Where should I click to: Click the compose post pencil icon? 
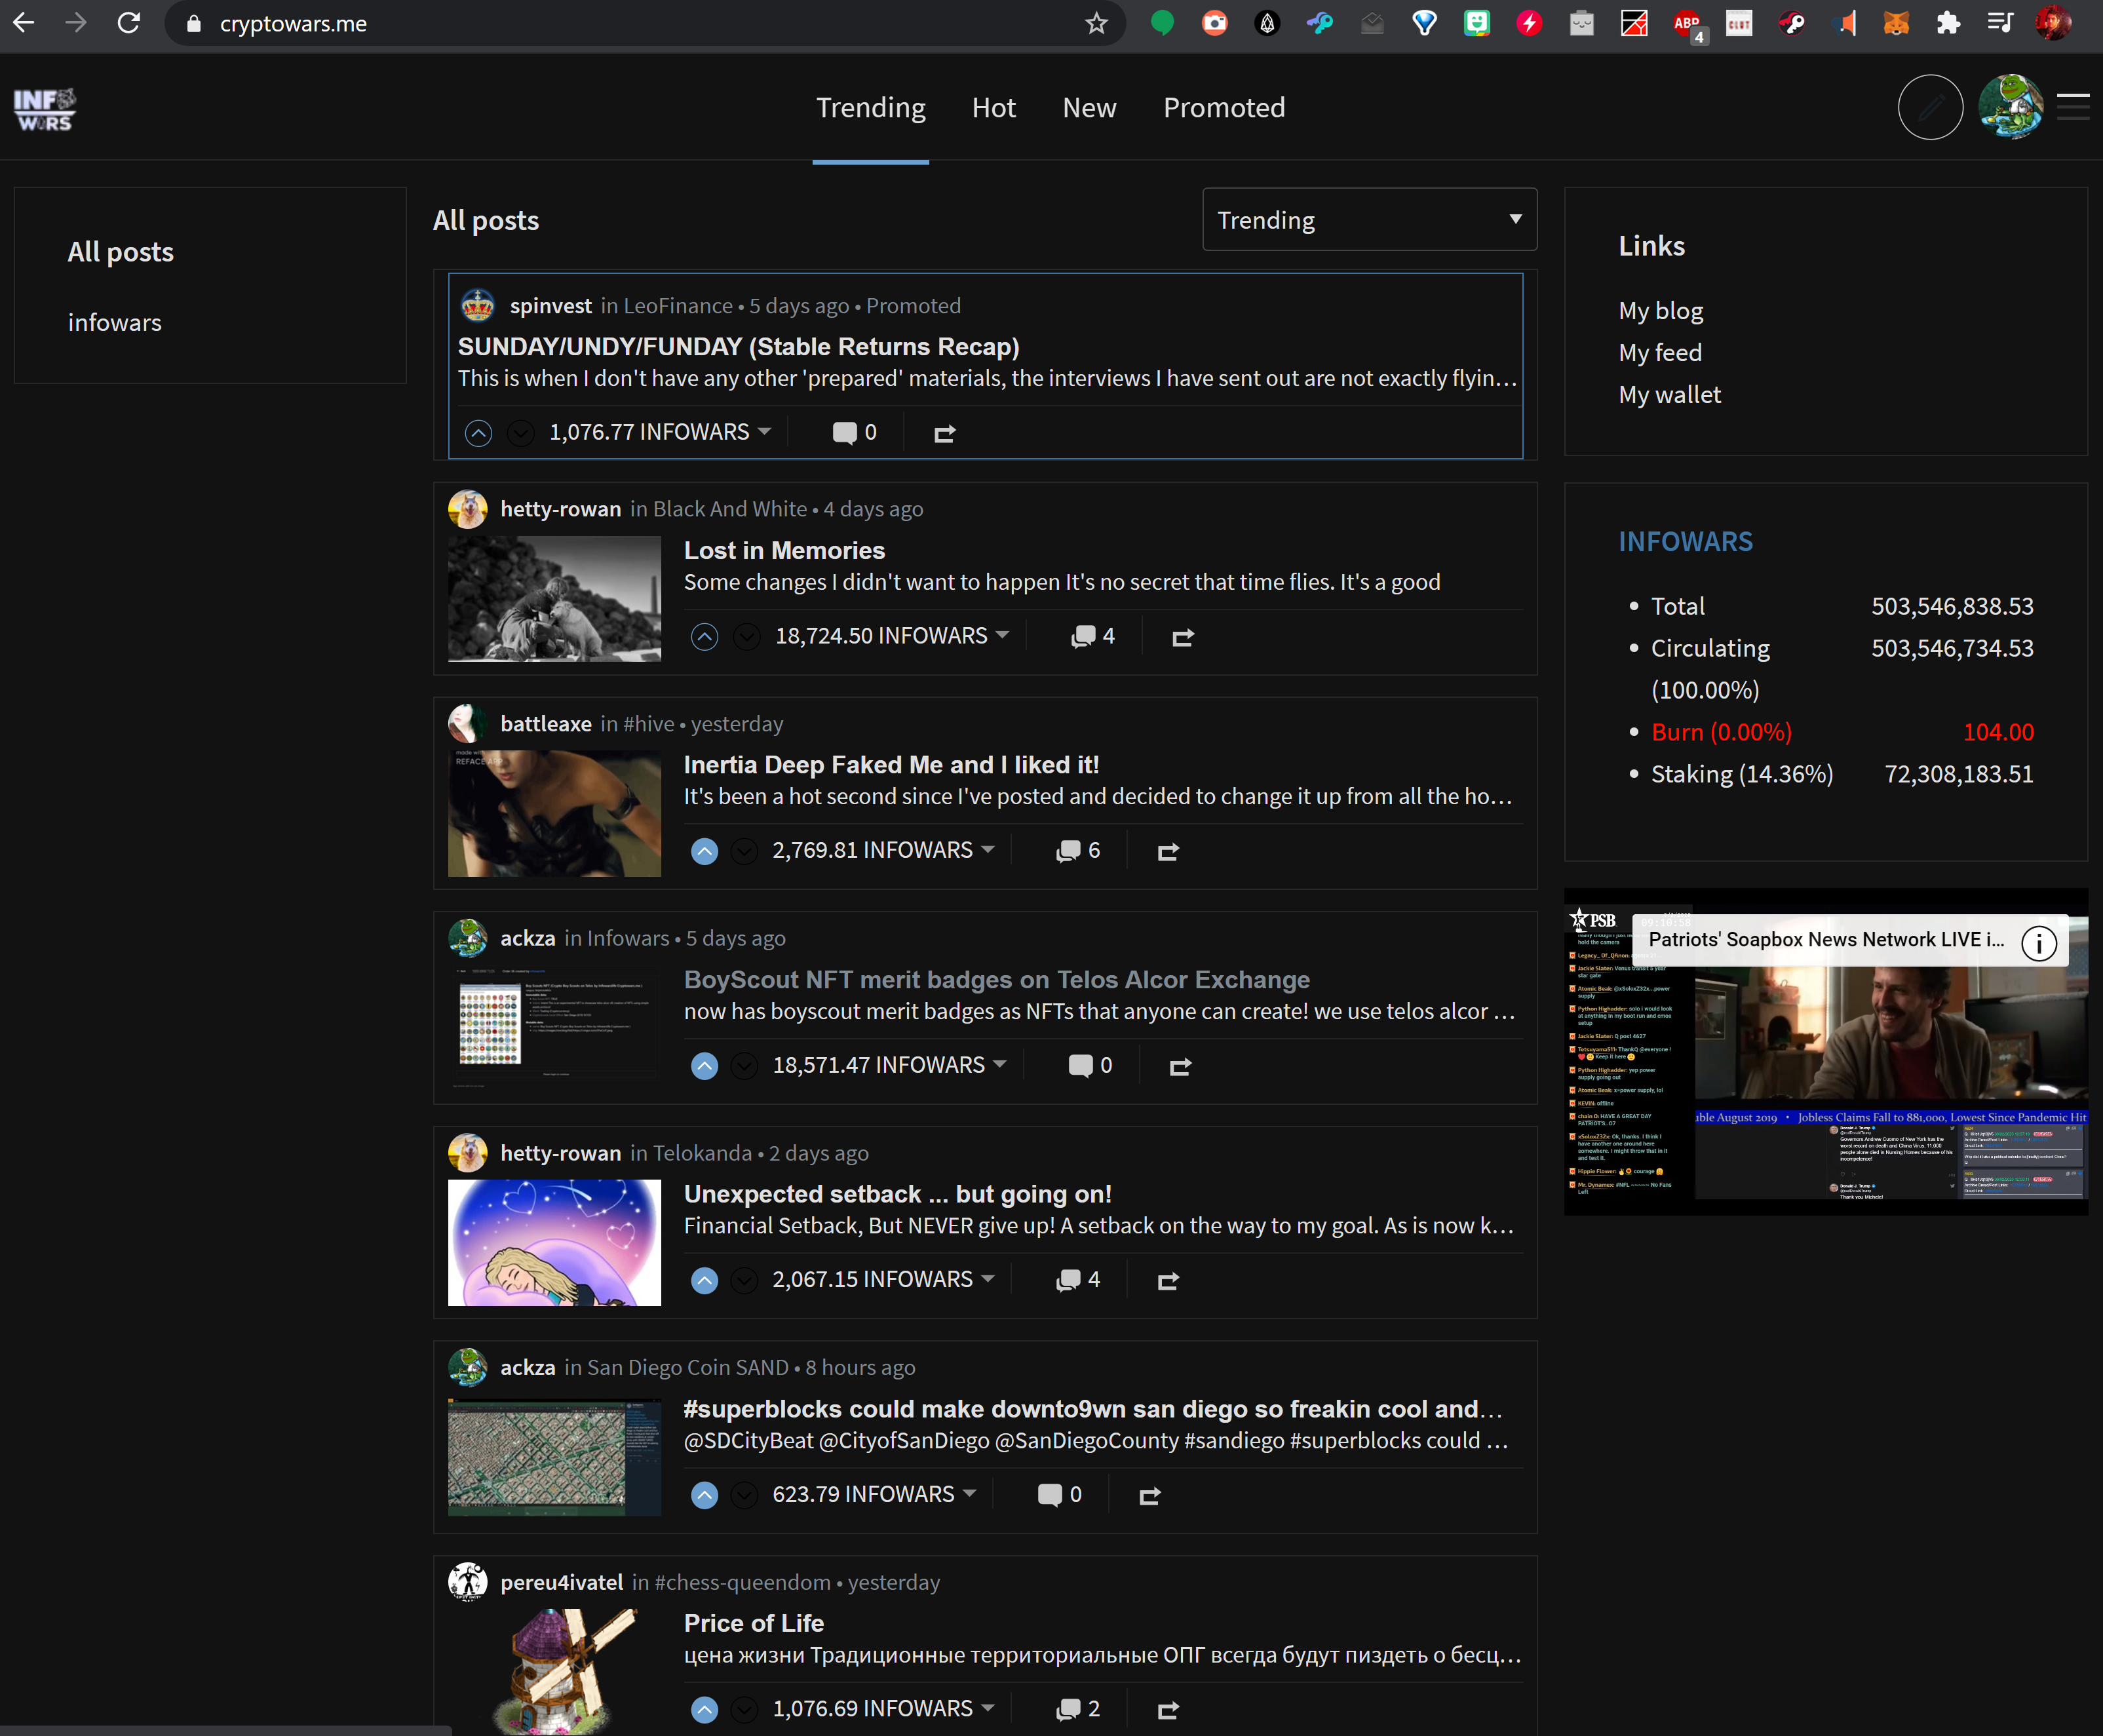click(1930, 107)
